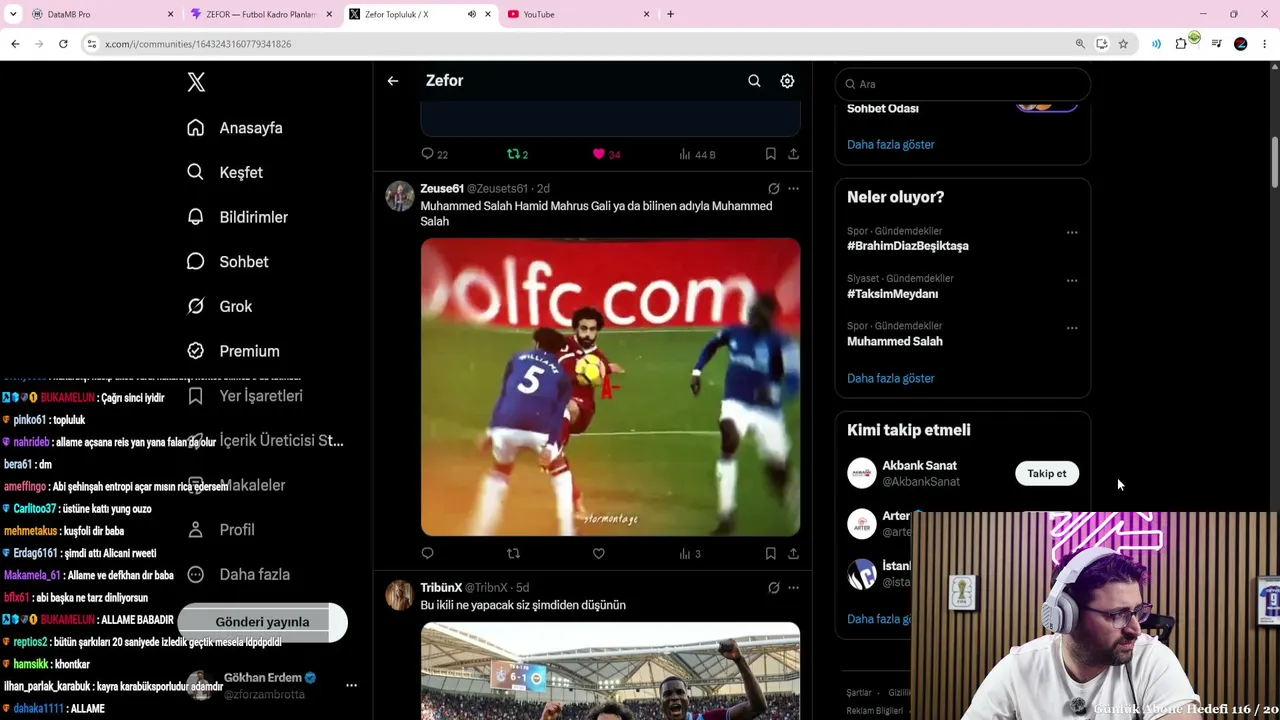Open Keşfet explore page
1280x720 pixels.
[225, 172]
